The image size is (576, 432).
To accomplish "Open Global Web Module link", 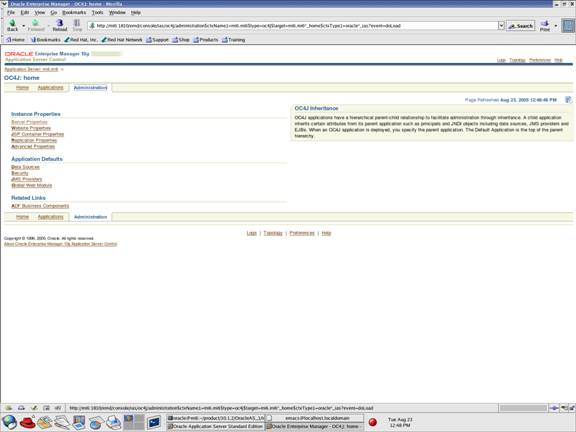I will point(32,186).
